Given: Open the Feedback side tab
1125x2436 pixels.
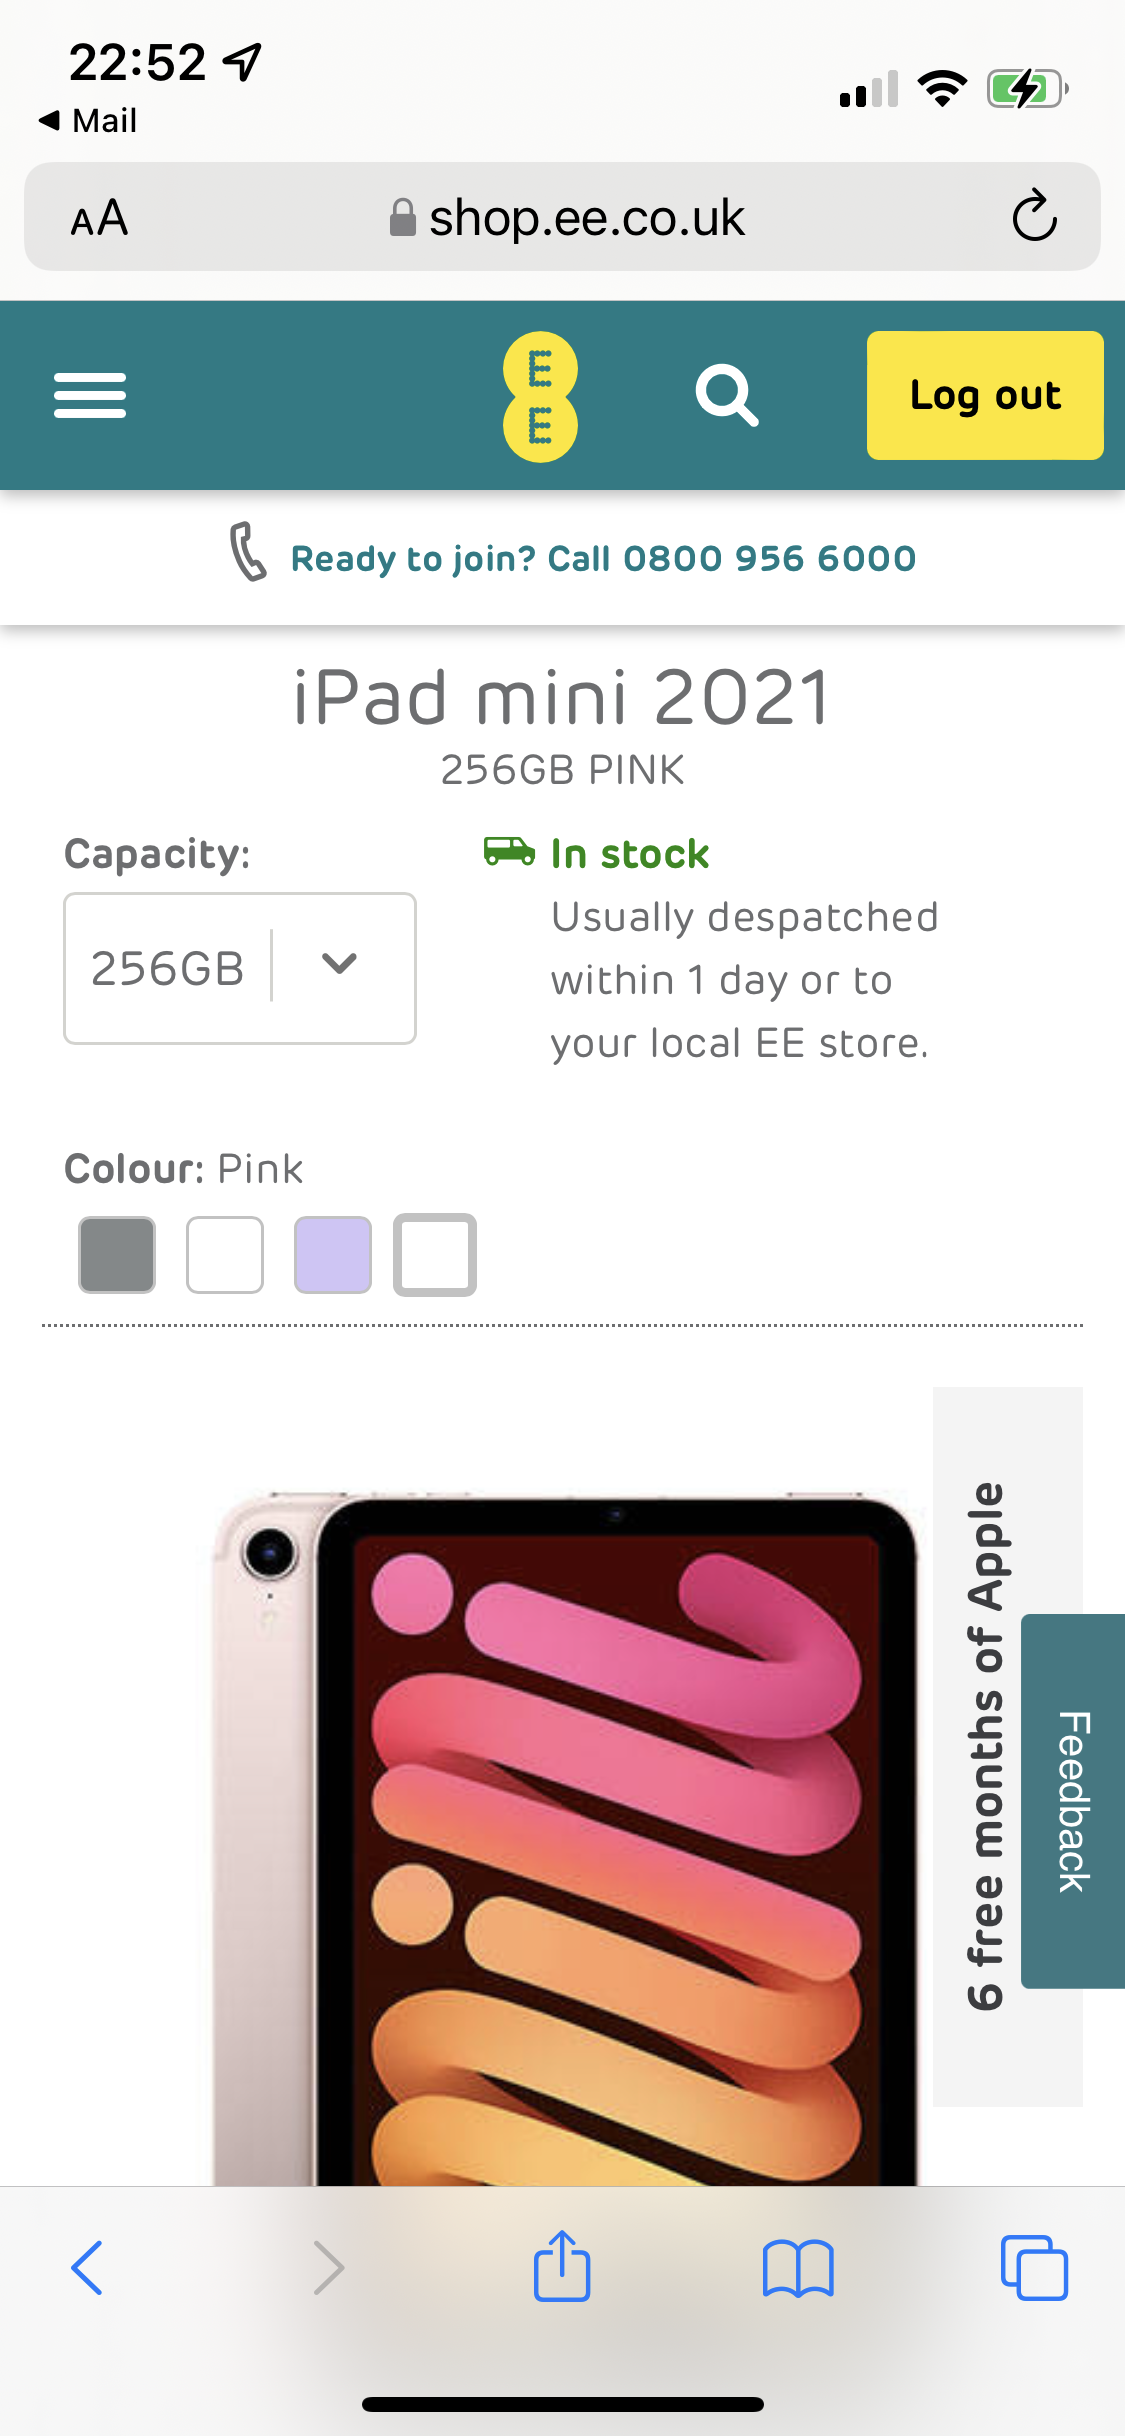Looking at the screenshot, I should [x=1073, y=1800].
